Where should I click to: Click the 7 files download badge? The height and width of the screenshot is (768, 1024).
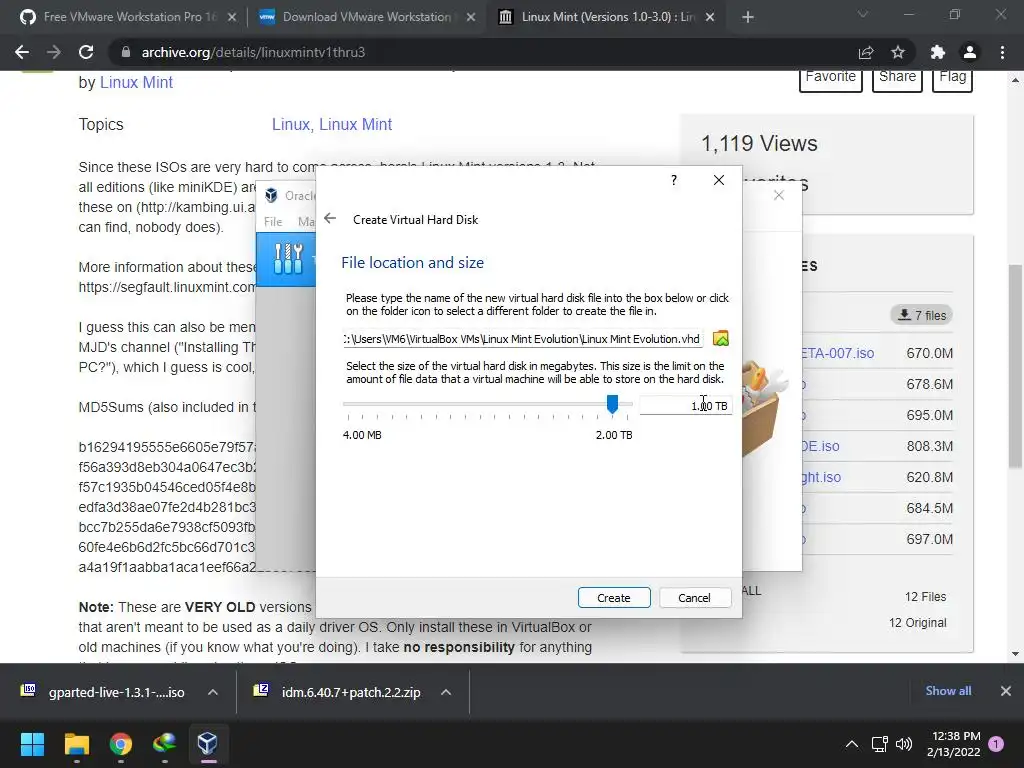[x=921, y=315]
